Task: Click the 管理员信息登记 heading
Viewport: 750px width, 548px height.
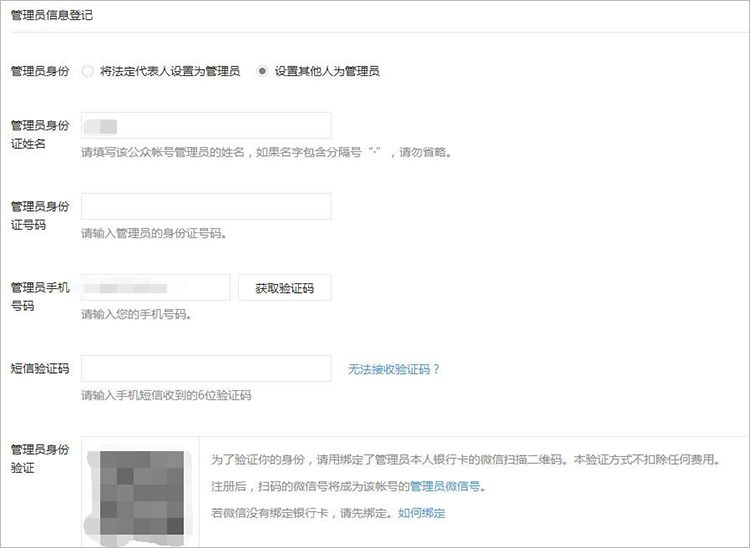Action: coord(52,15)
